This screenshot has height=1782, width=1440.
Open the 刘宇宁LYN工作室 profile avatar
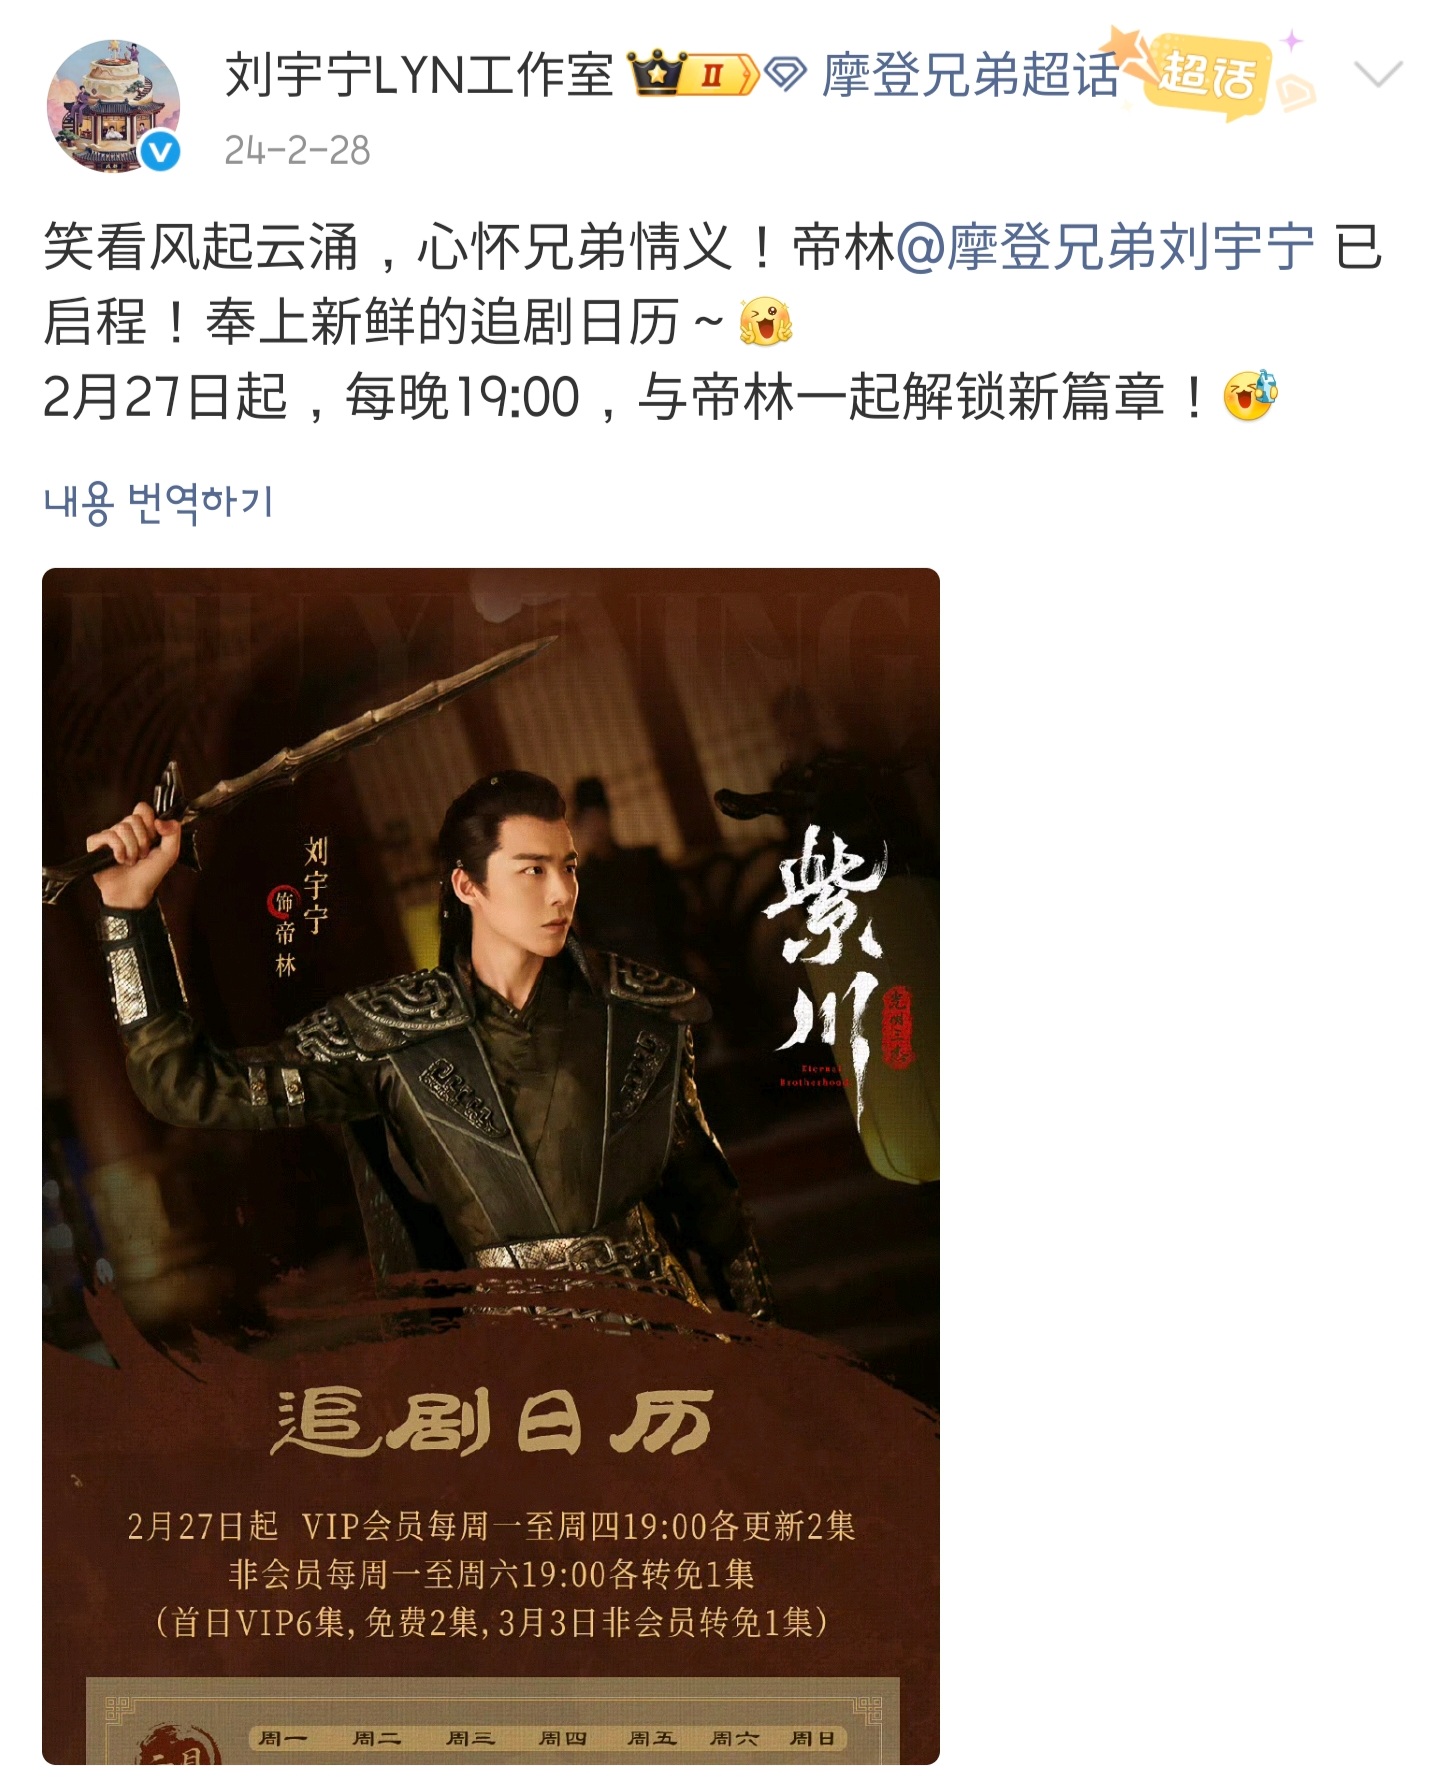pyautogui.click(x=113, y=106)
